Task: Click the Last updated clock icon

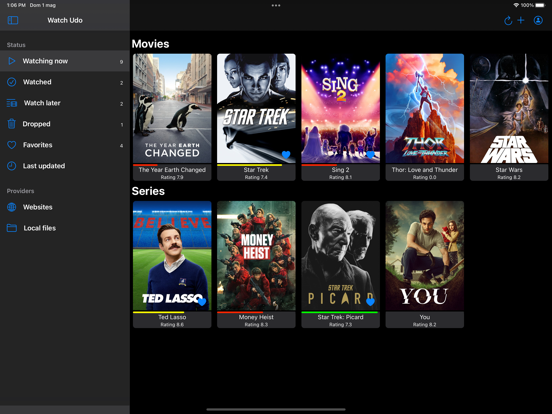Action: click(x=12, y=166)
